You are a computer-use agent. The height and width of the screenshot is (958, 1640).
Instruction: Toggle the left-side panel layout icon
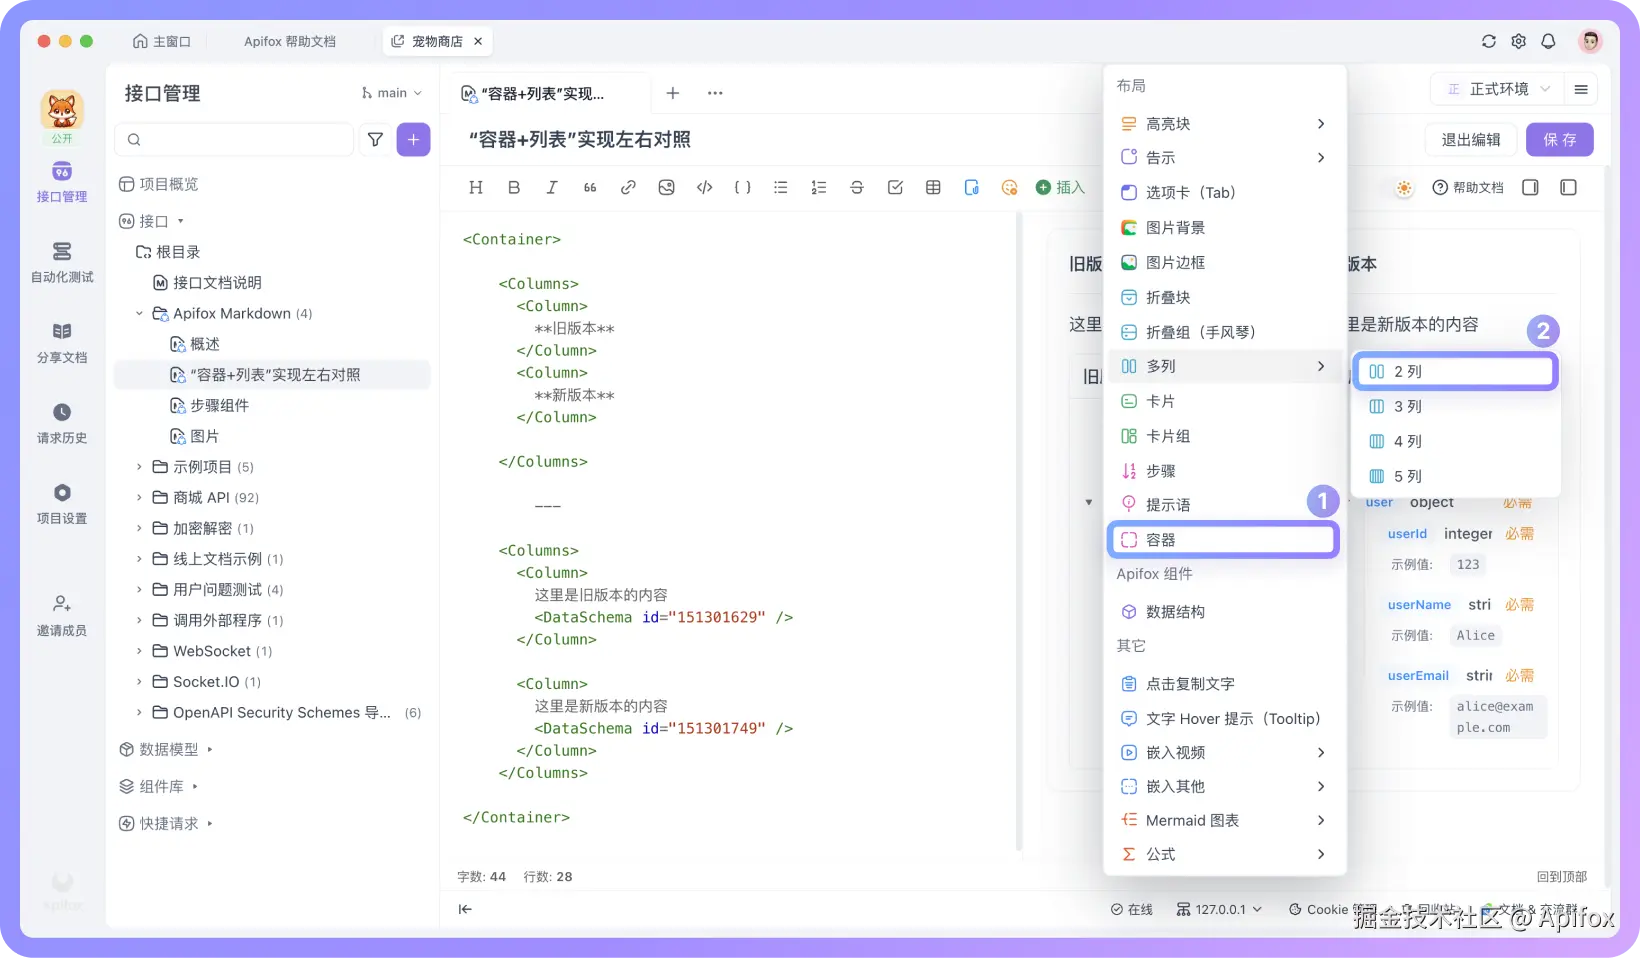pos(1568,188)
